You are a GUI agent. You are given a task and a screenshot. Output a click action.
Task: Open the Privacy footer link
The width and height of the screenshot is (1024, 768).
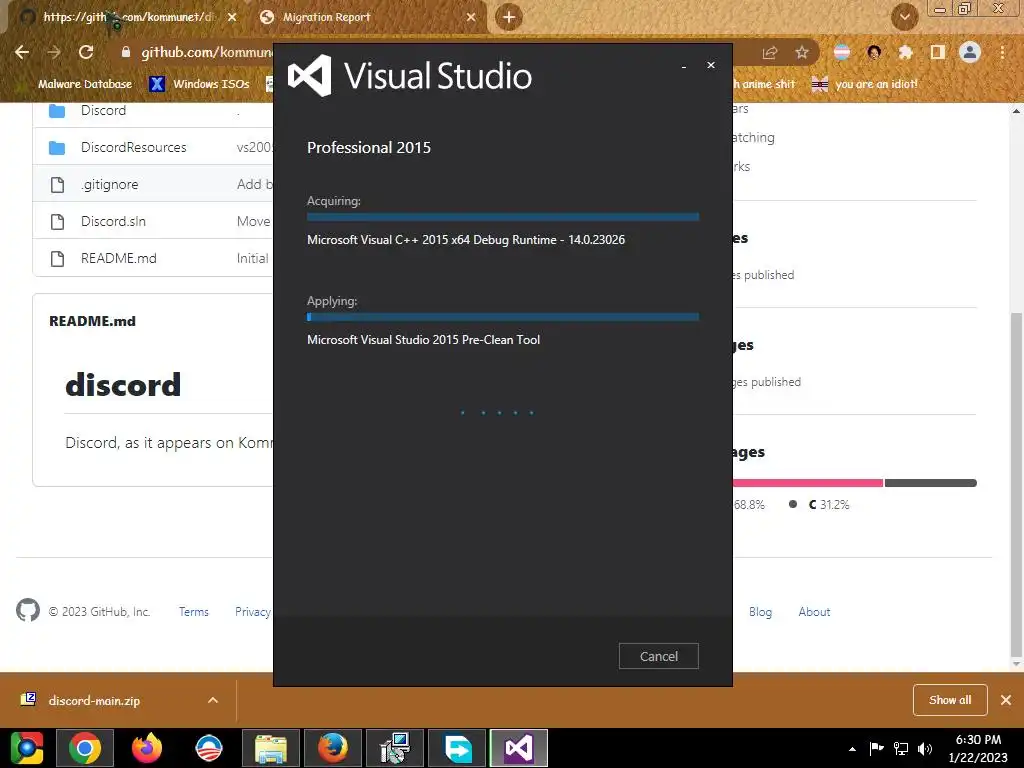pos(253,612)
